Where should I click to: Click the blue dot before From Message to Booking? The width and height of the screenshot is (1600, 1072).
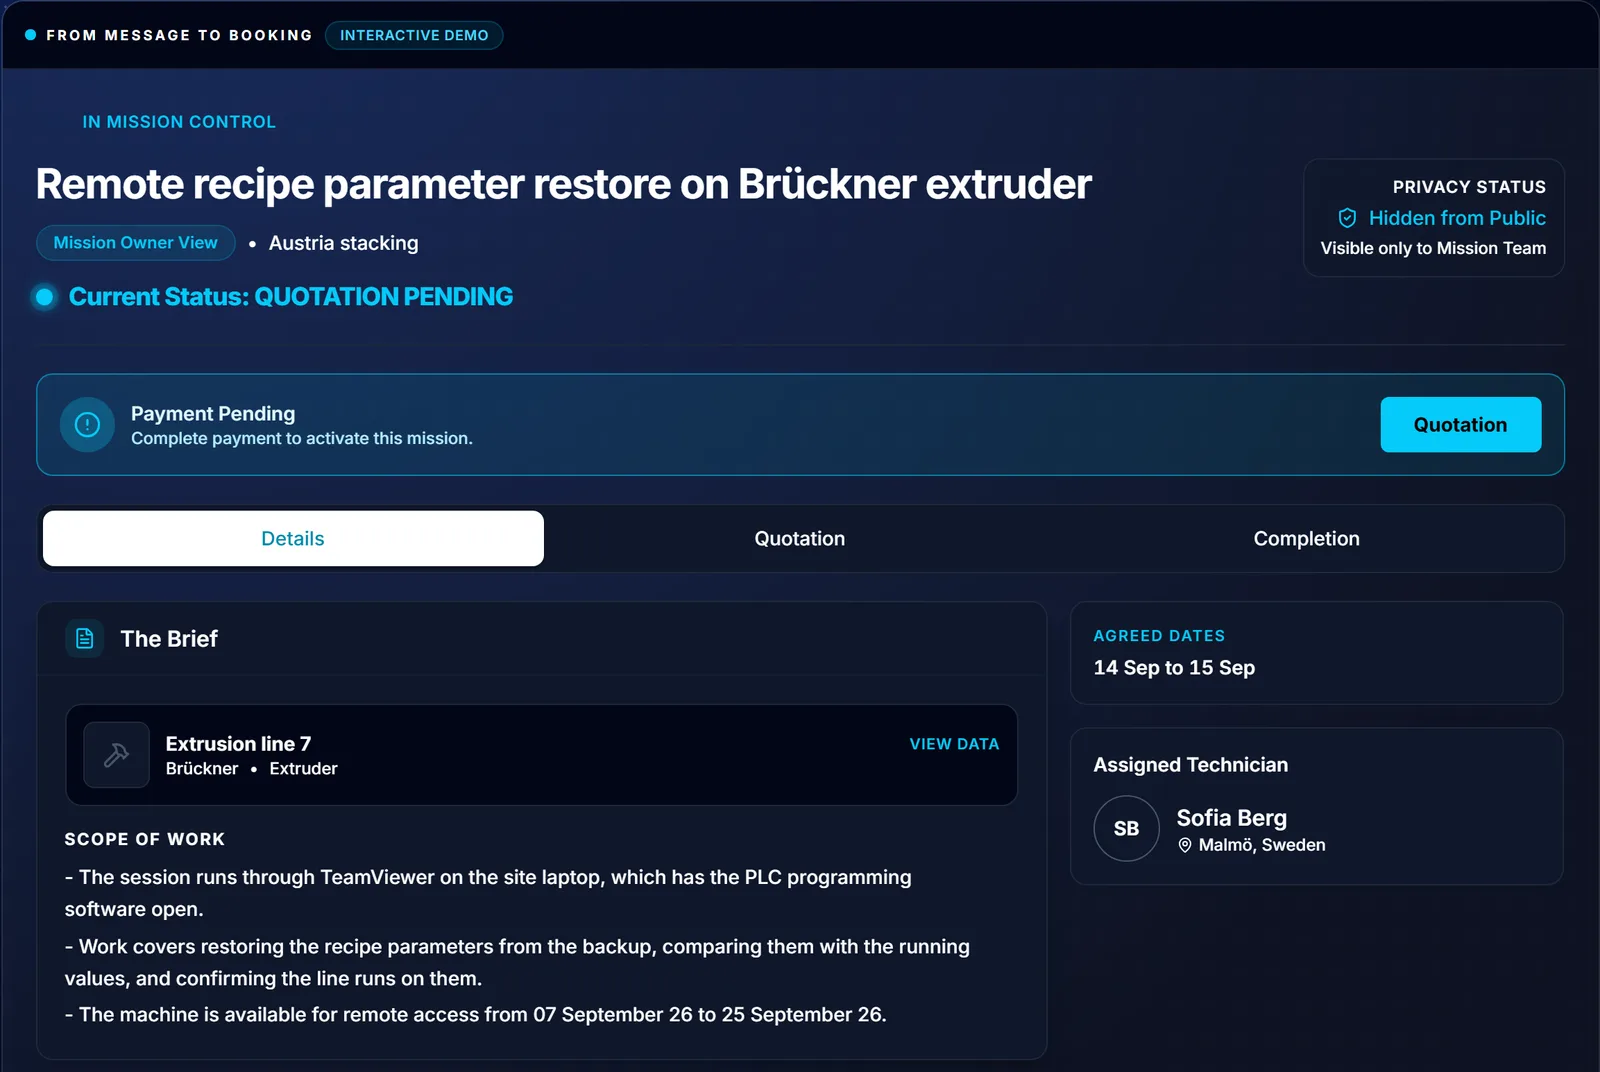coord(31,35)
